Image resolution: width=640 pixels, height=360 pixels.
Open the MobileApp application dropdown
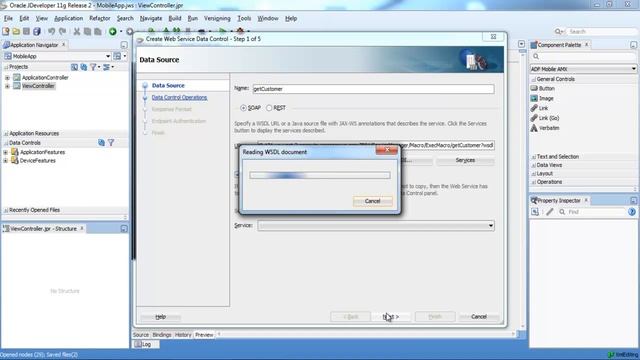click(108, 56)
